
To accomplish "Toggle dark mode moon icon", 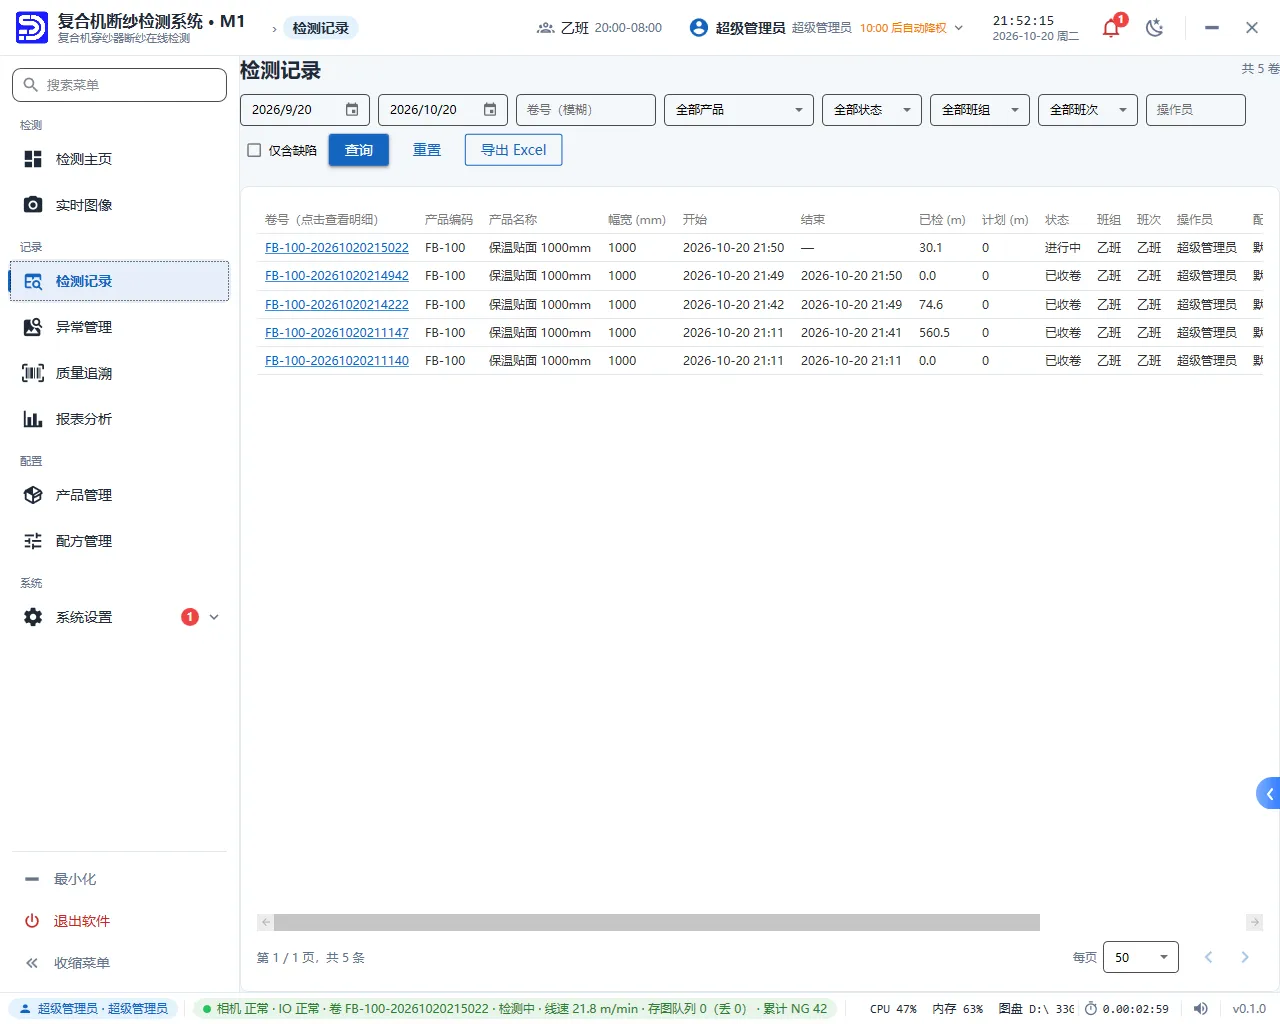I will 1155,28.
